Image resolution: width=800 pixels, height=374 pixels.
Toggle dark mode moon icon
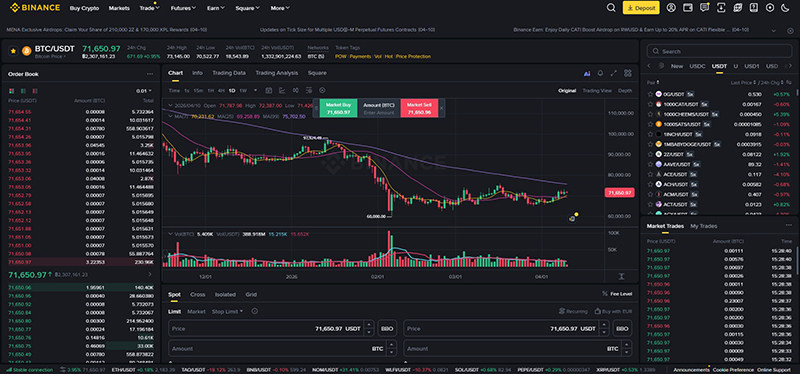785,8
